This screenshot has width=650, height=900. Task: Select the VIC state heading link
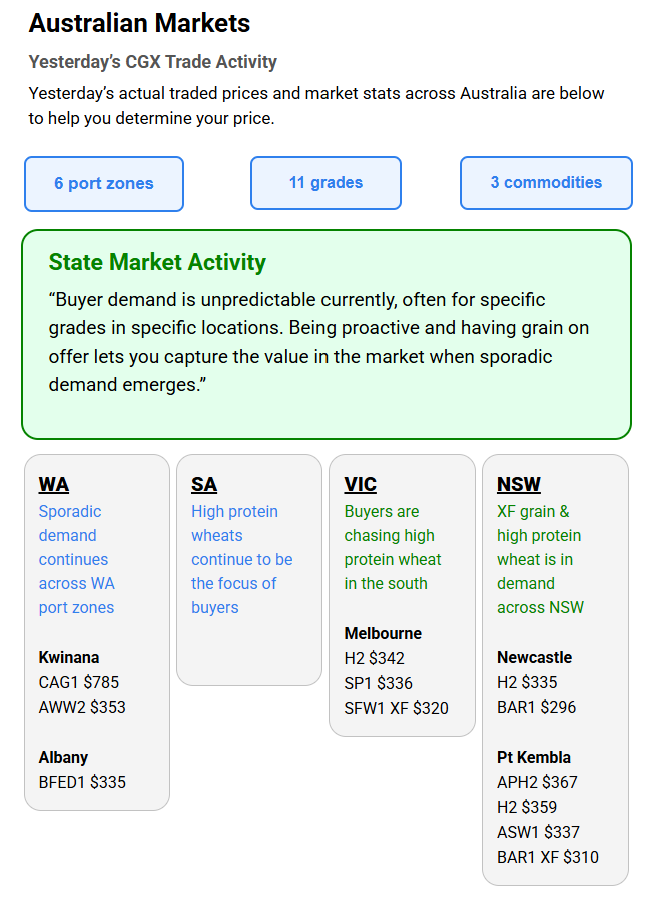(x=360, y=485)
